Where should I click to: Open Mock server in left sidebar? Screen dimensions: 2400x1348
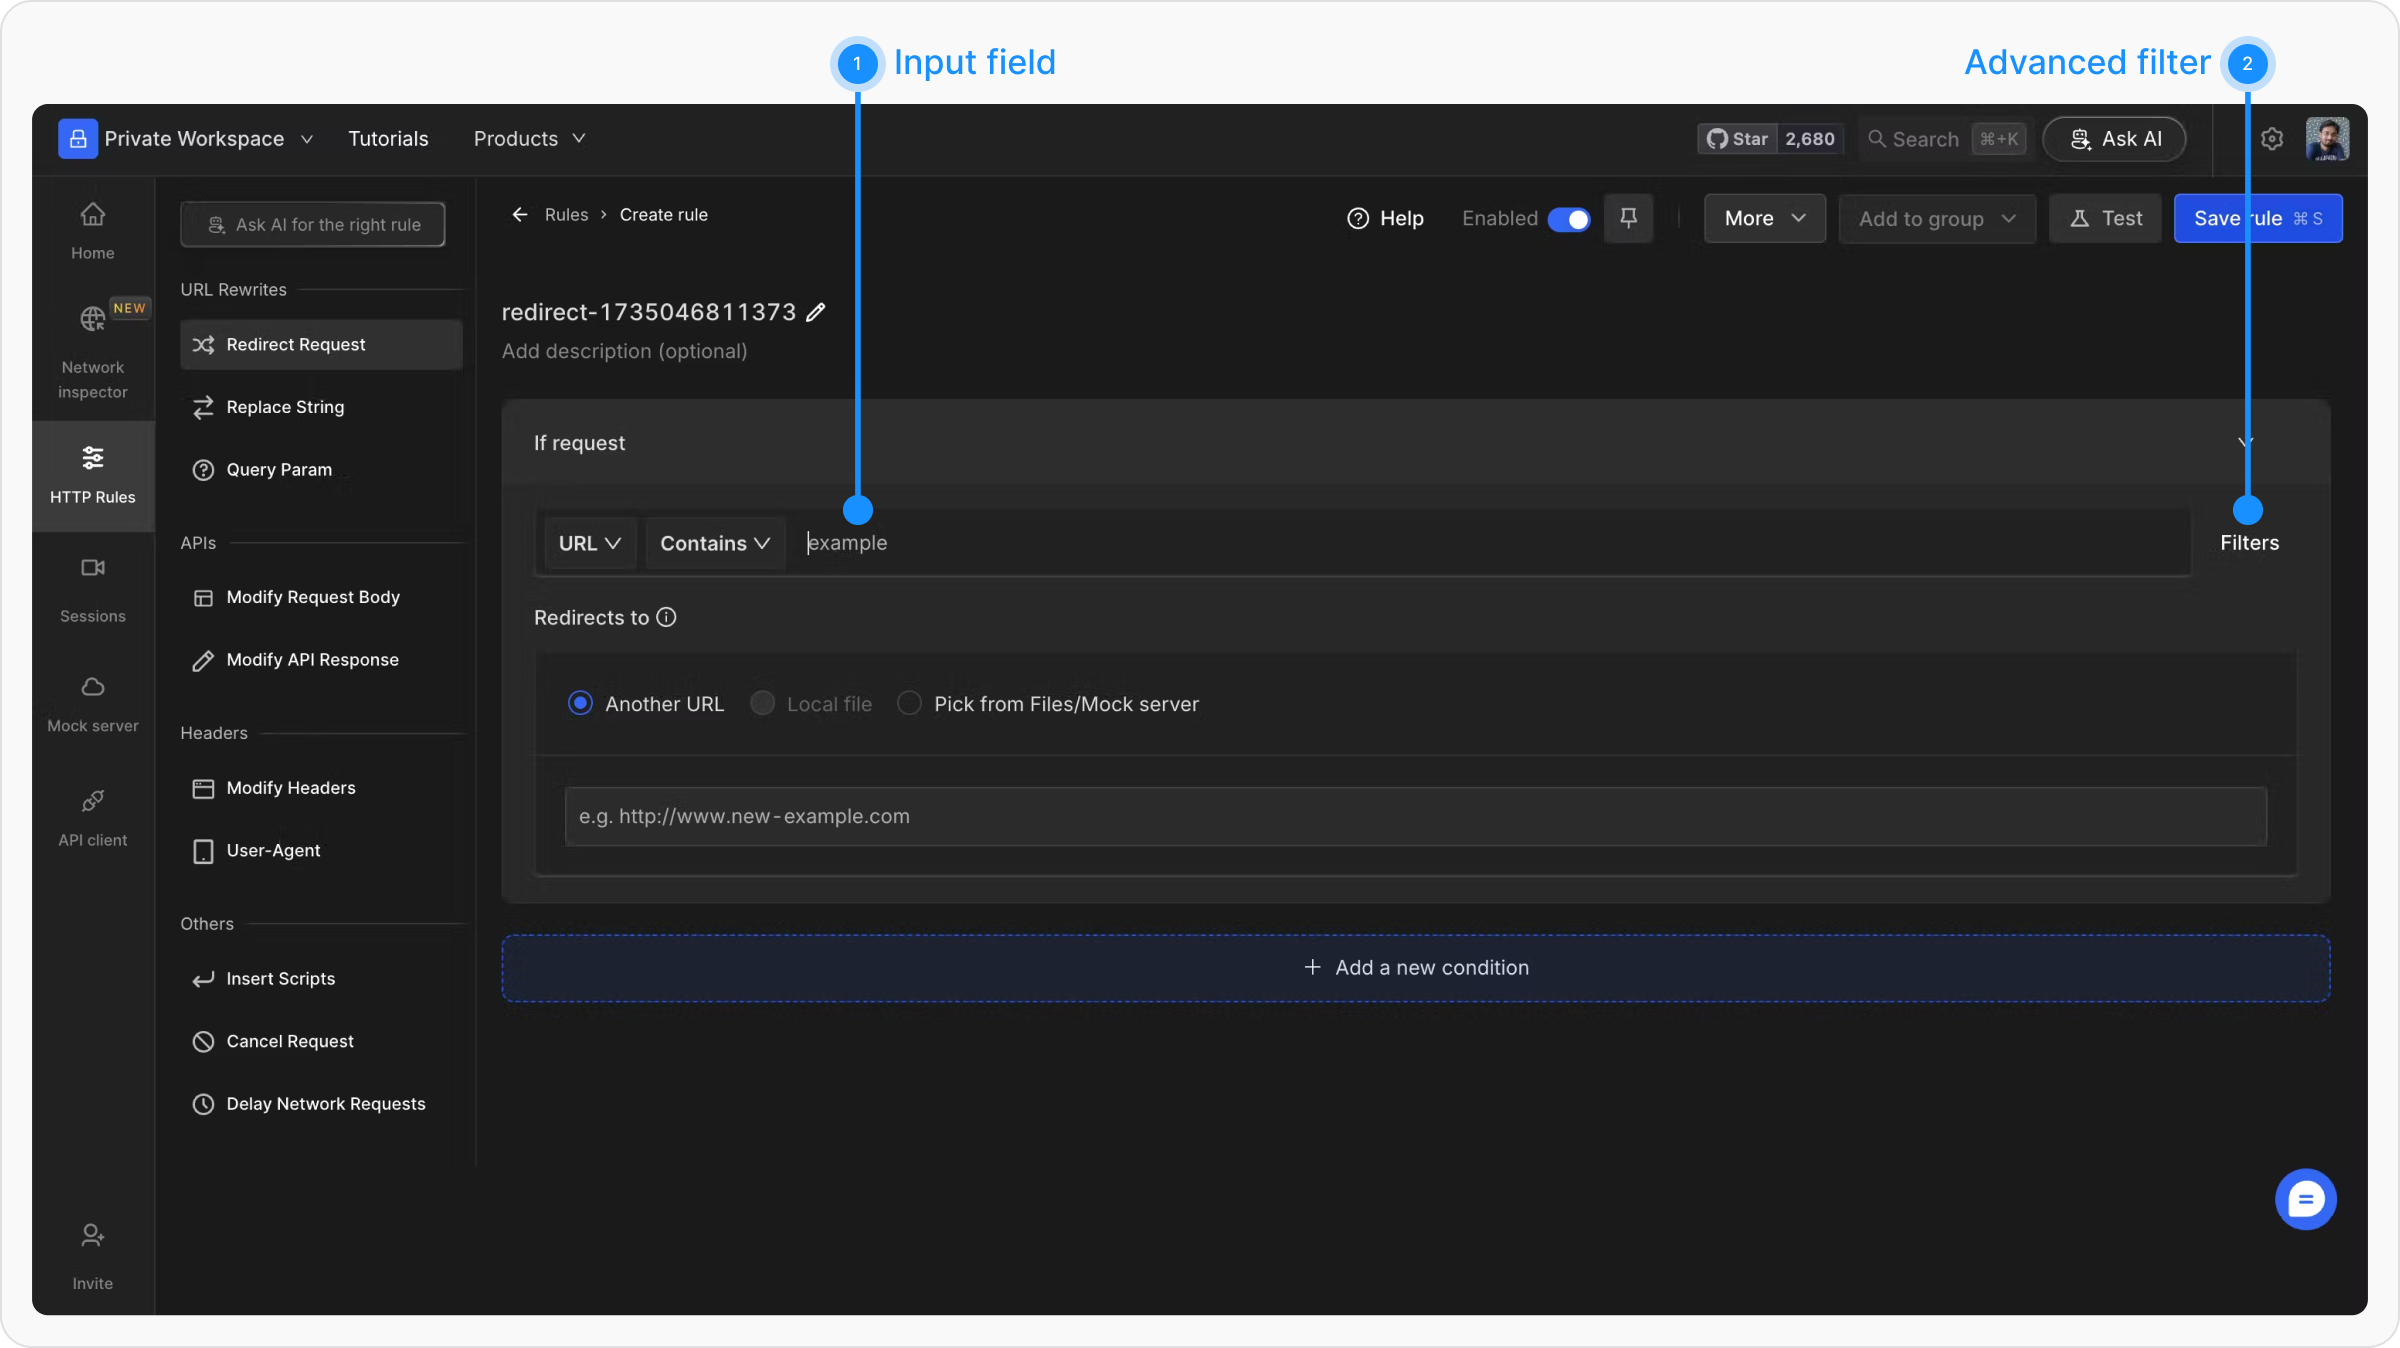(92, 703)
